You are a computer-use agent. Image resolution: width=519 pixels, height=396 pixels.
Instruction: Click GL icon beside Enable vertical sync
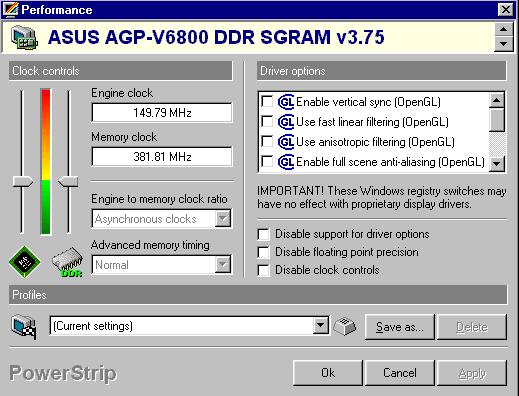coord(286,102)
